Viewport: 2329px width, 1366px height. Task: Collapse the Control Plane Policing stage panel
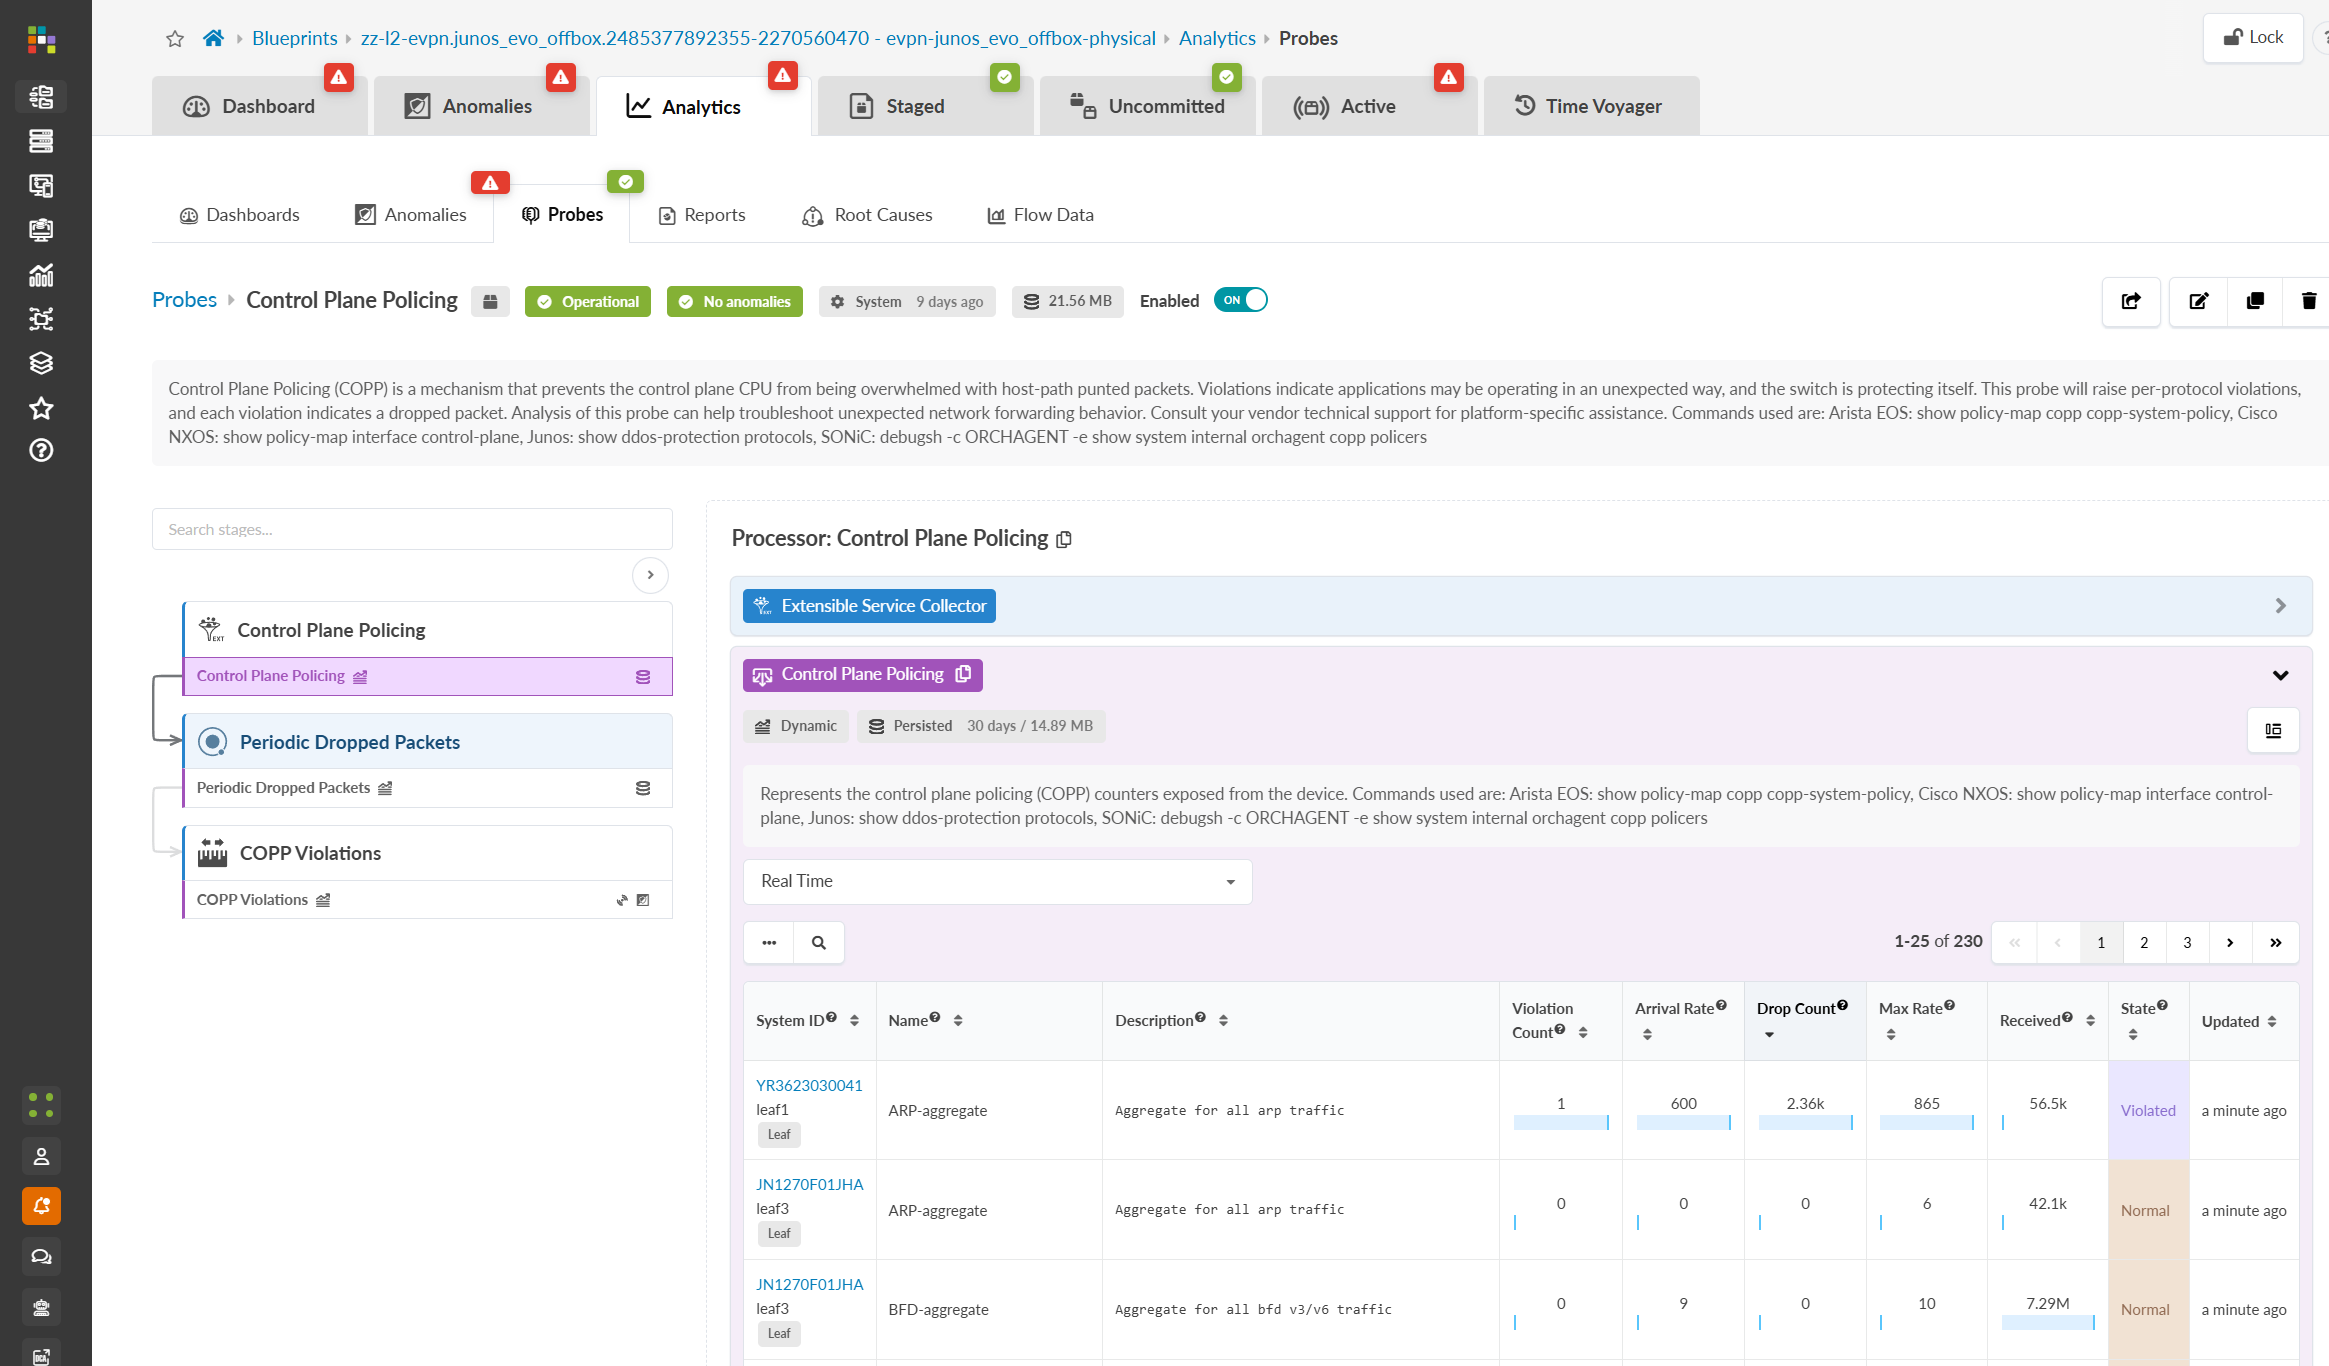coord(2280,675)
